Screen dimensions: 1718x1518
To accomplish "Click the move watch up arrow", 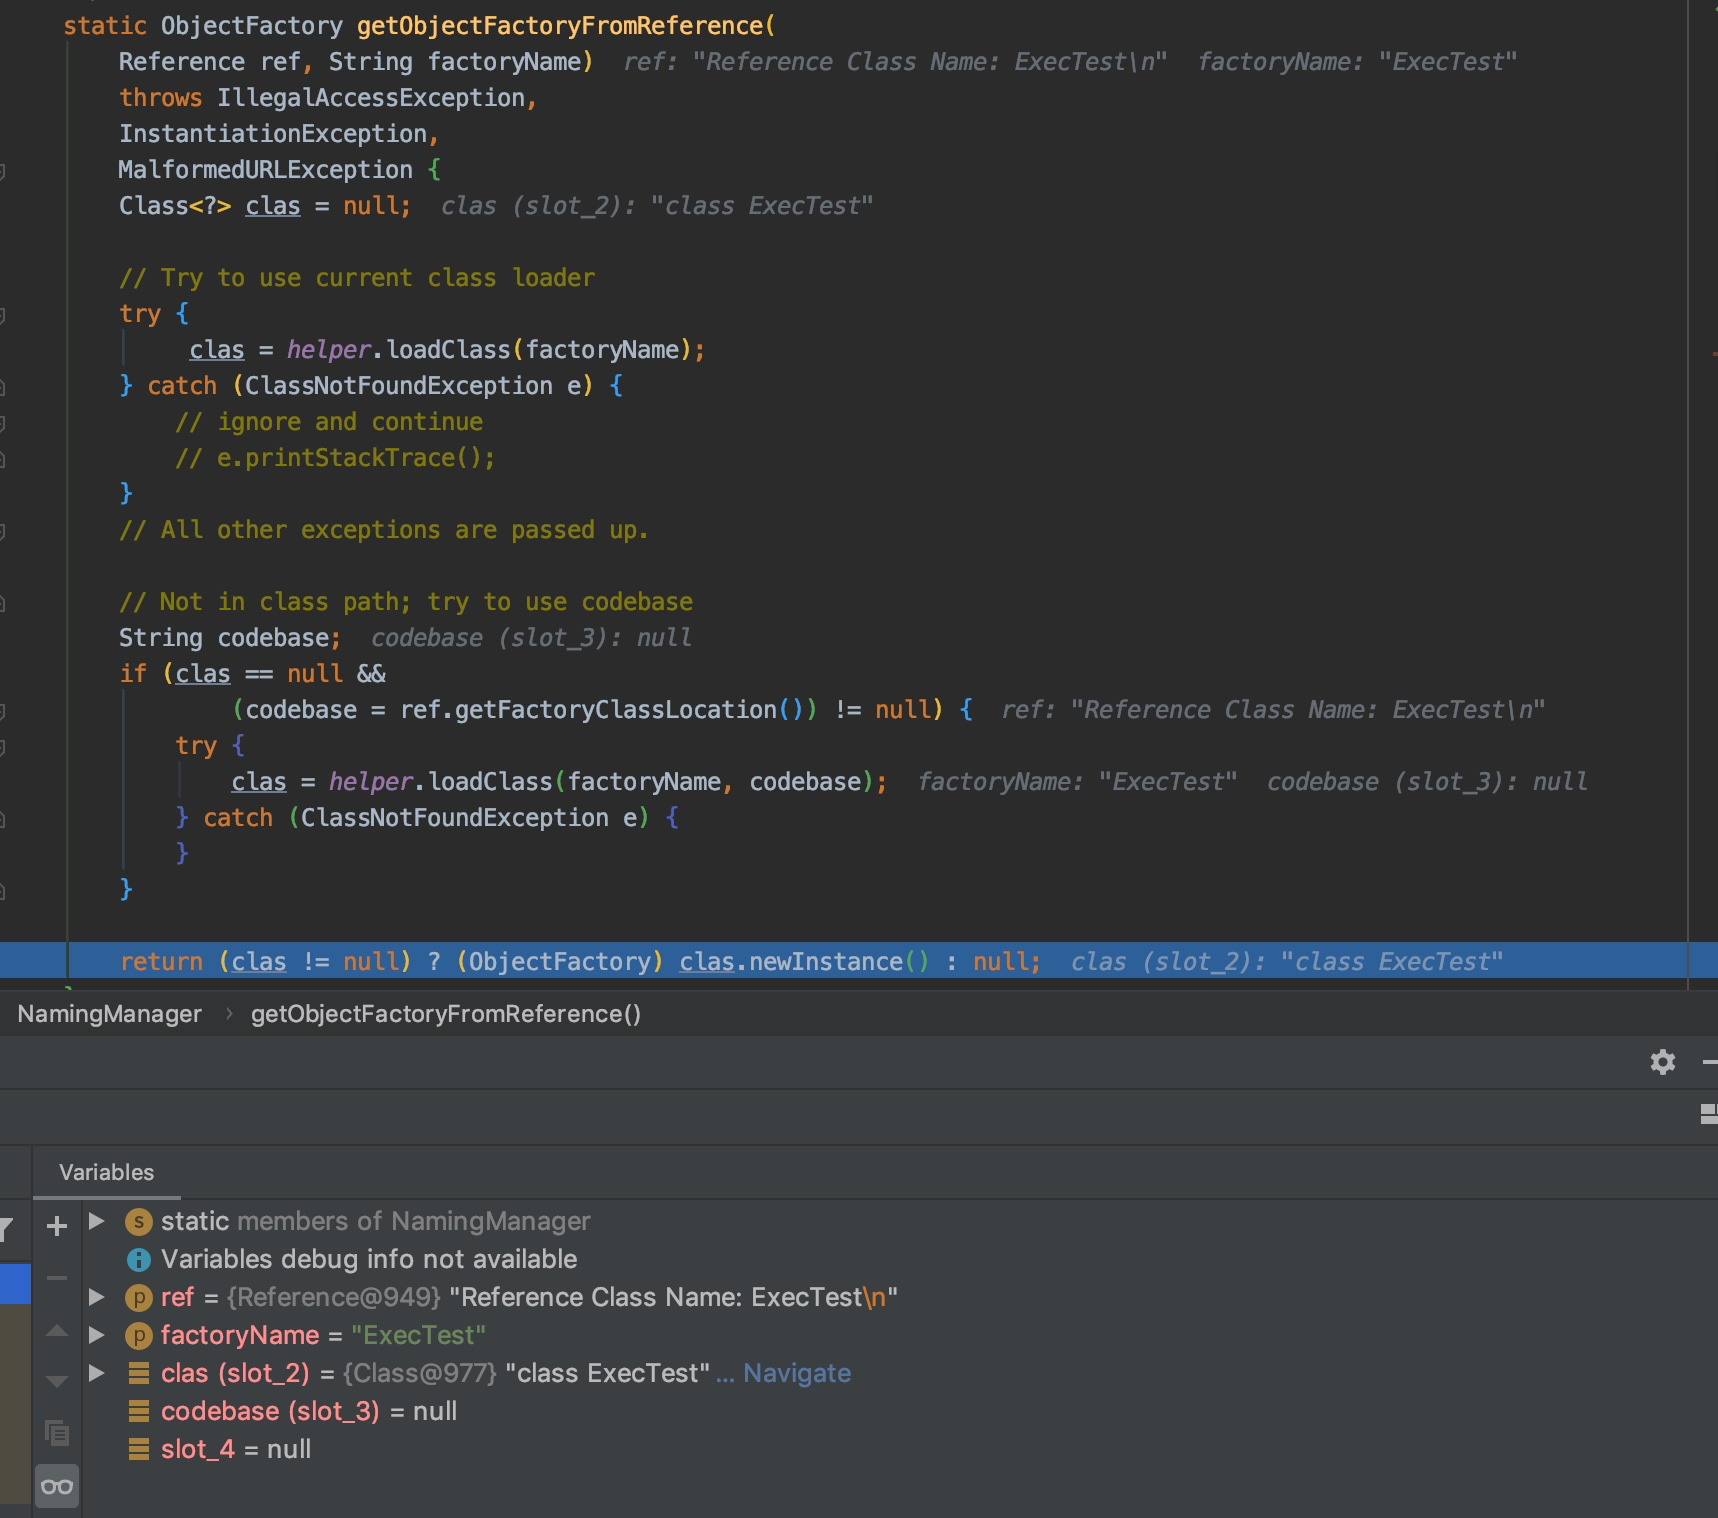I will pos(57,1331).
